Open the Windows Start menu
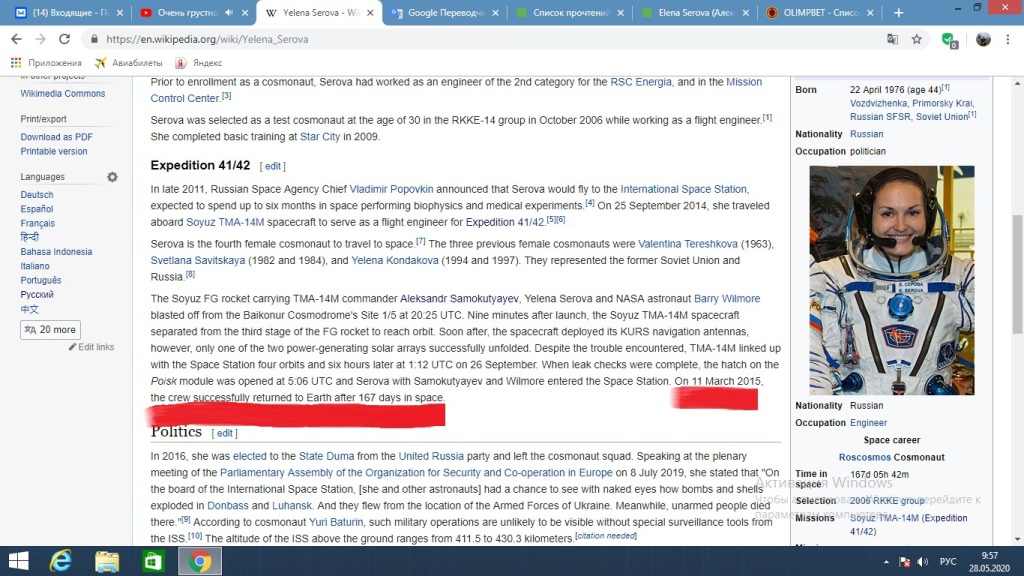The image size is (1024, 576). coord(18,561)
